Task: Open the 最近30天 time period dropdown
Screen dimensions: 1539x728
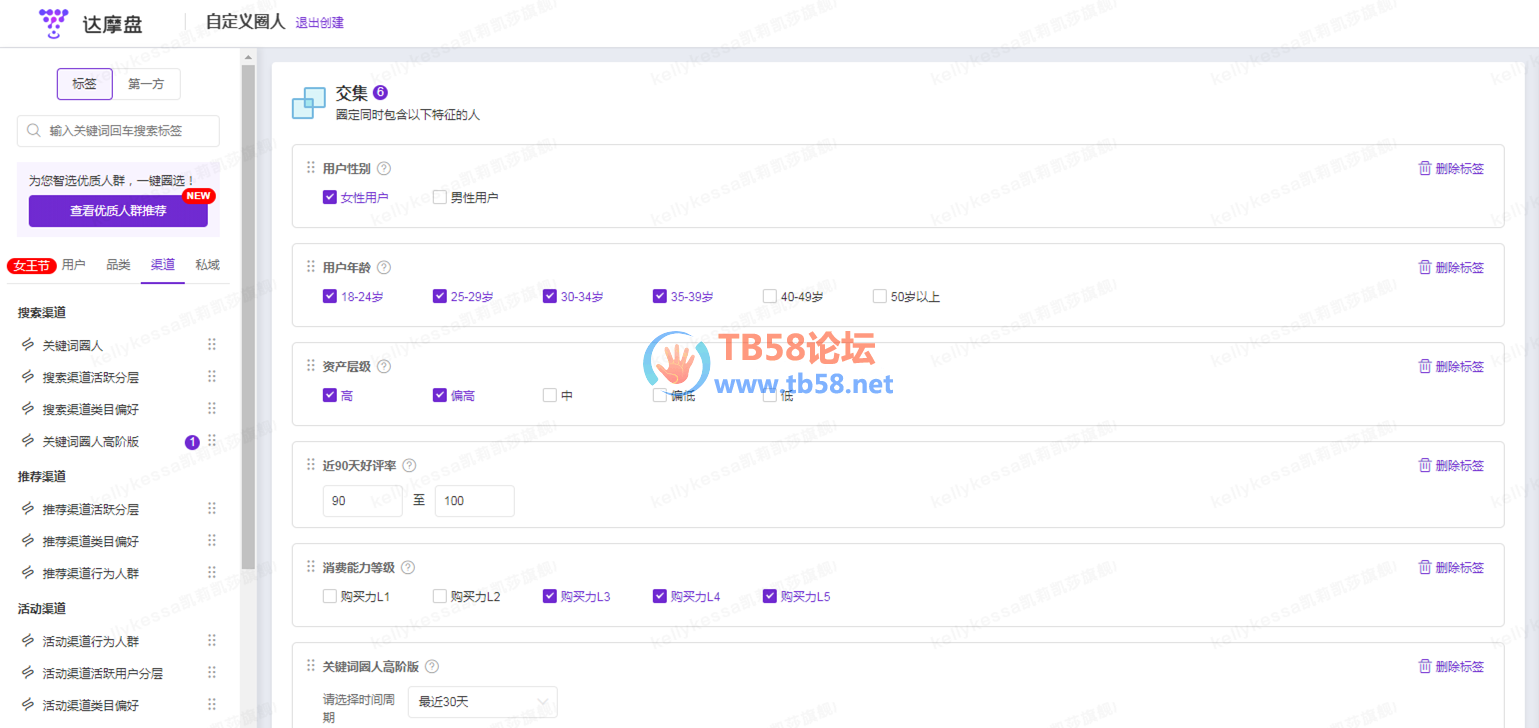Action: pyautogui.click(x=482, y=702)
